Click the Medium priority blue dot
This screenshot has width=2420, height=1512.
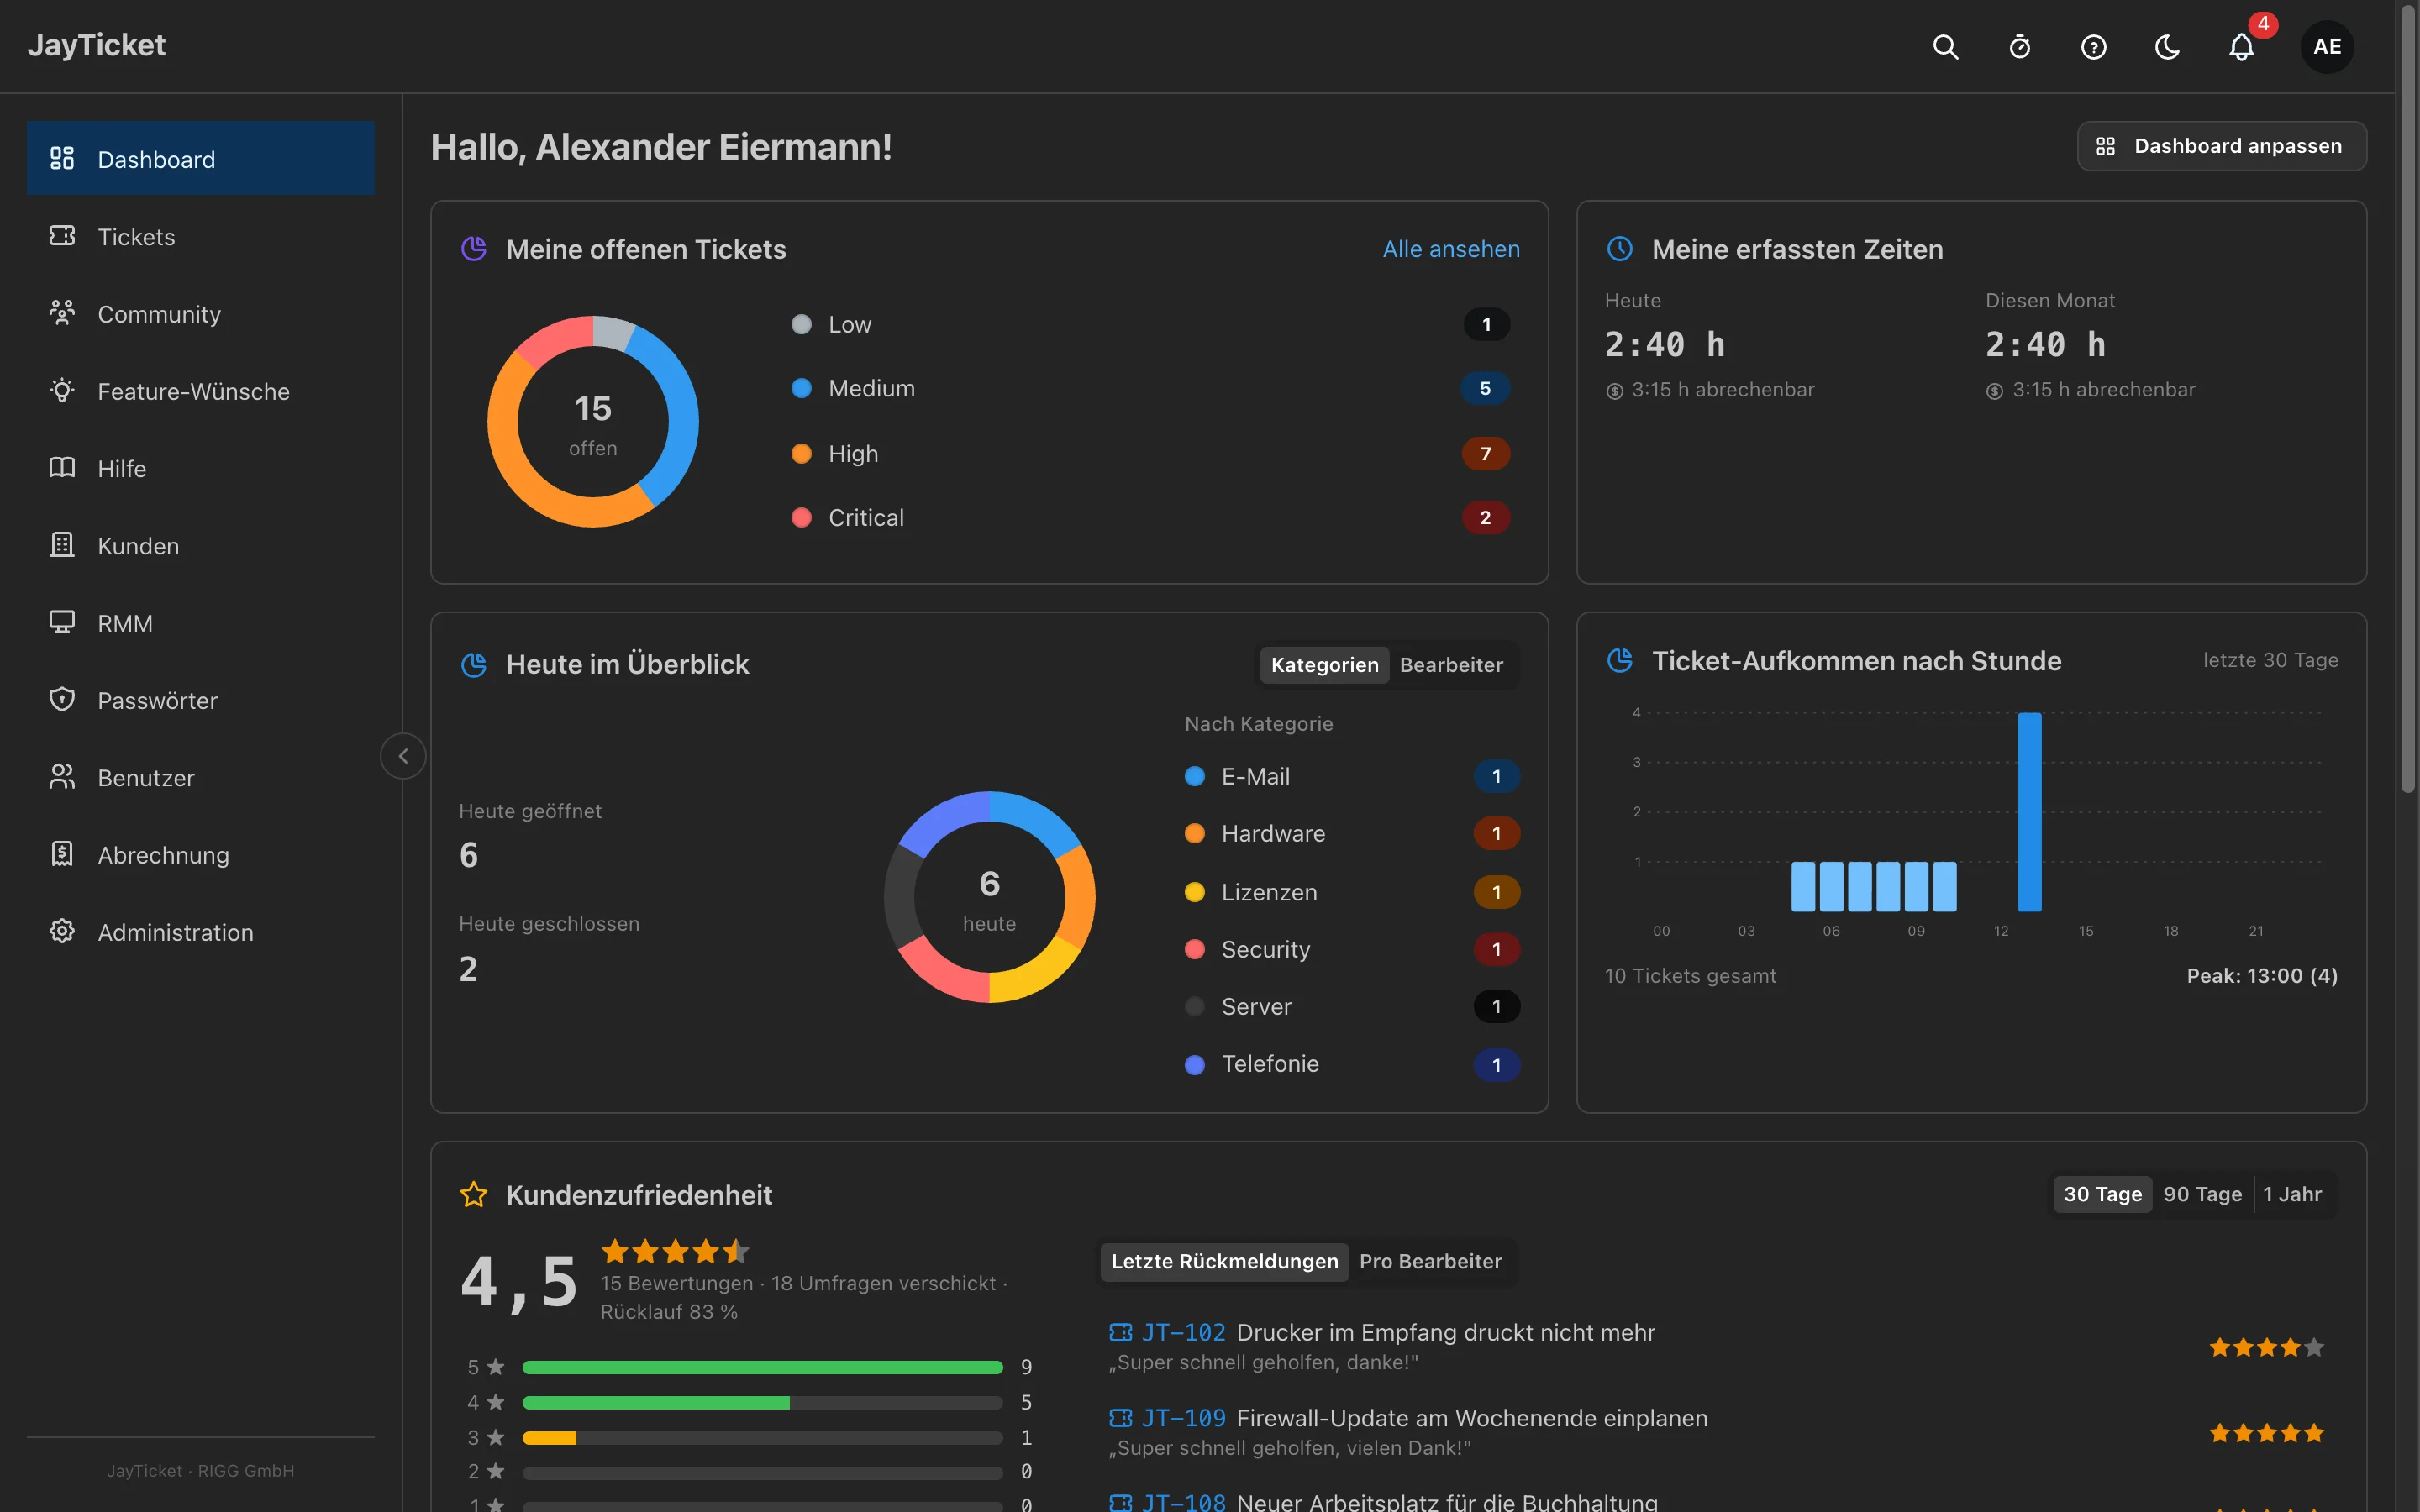(801, 388)
